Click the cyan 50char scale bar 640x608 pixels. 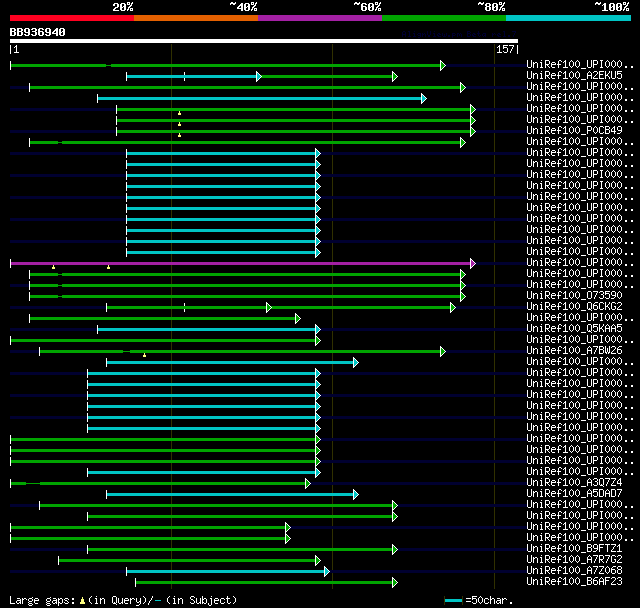(453, 600)
